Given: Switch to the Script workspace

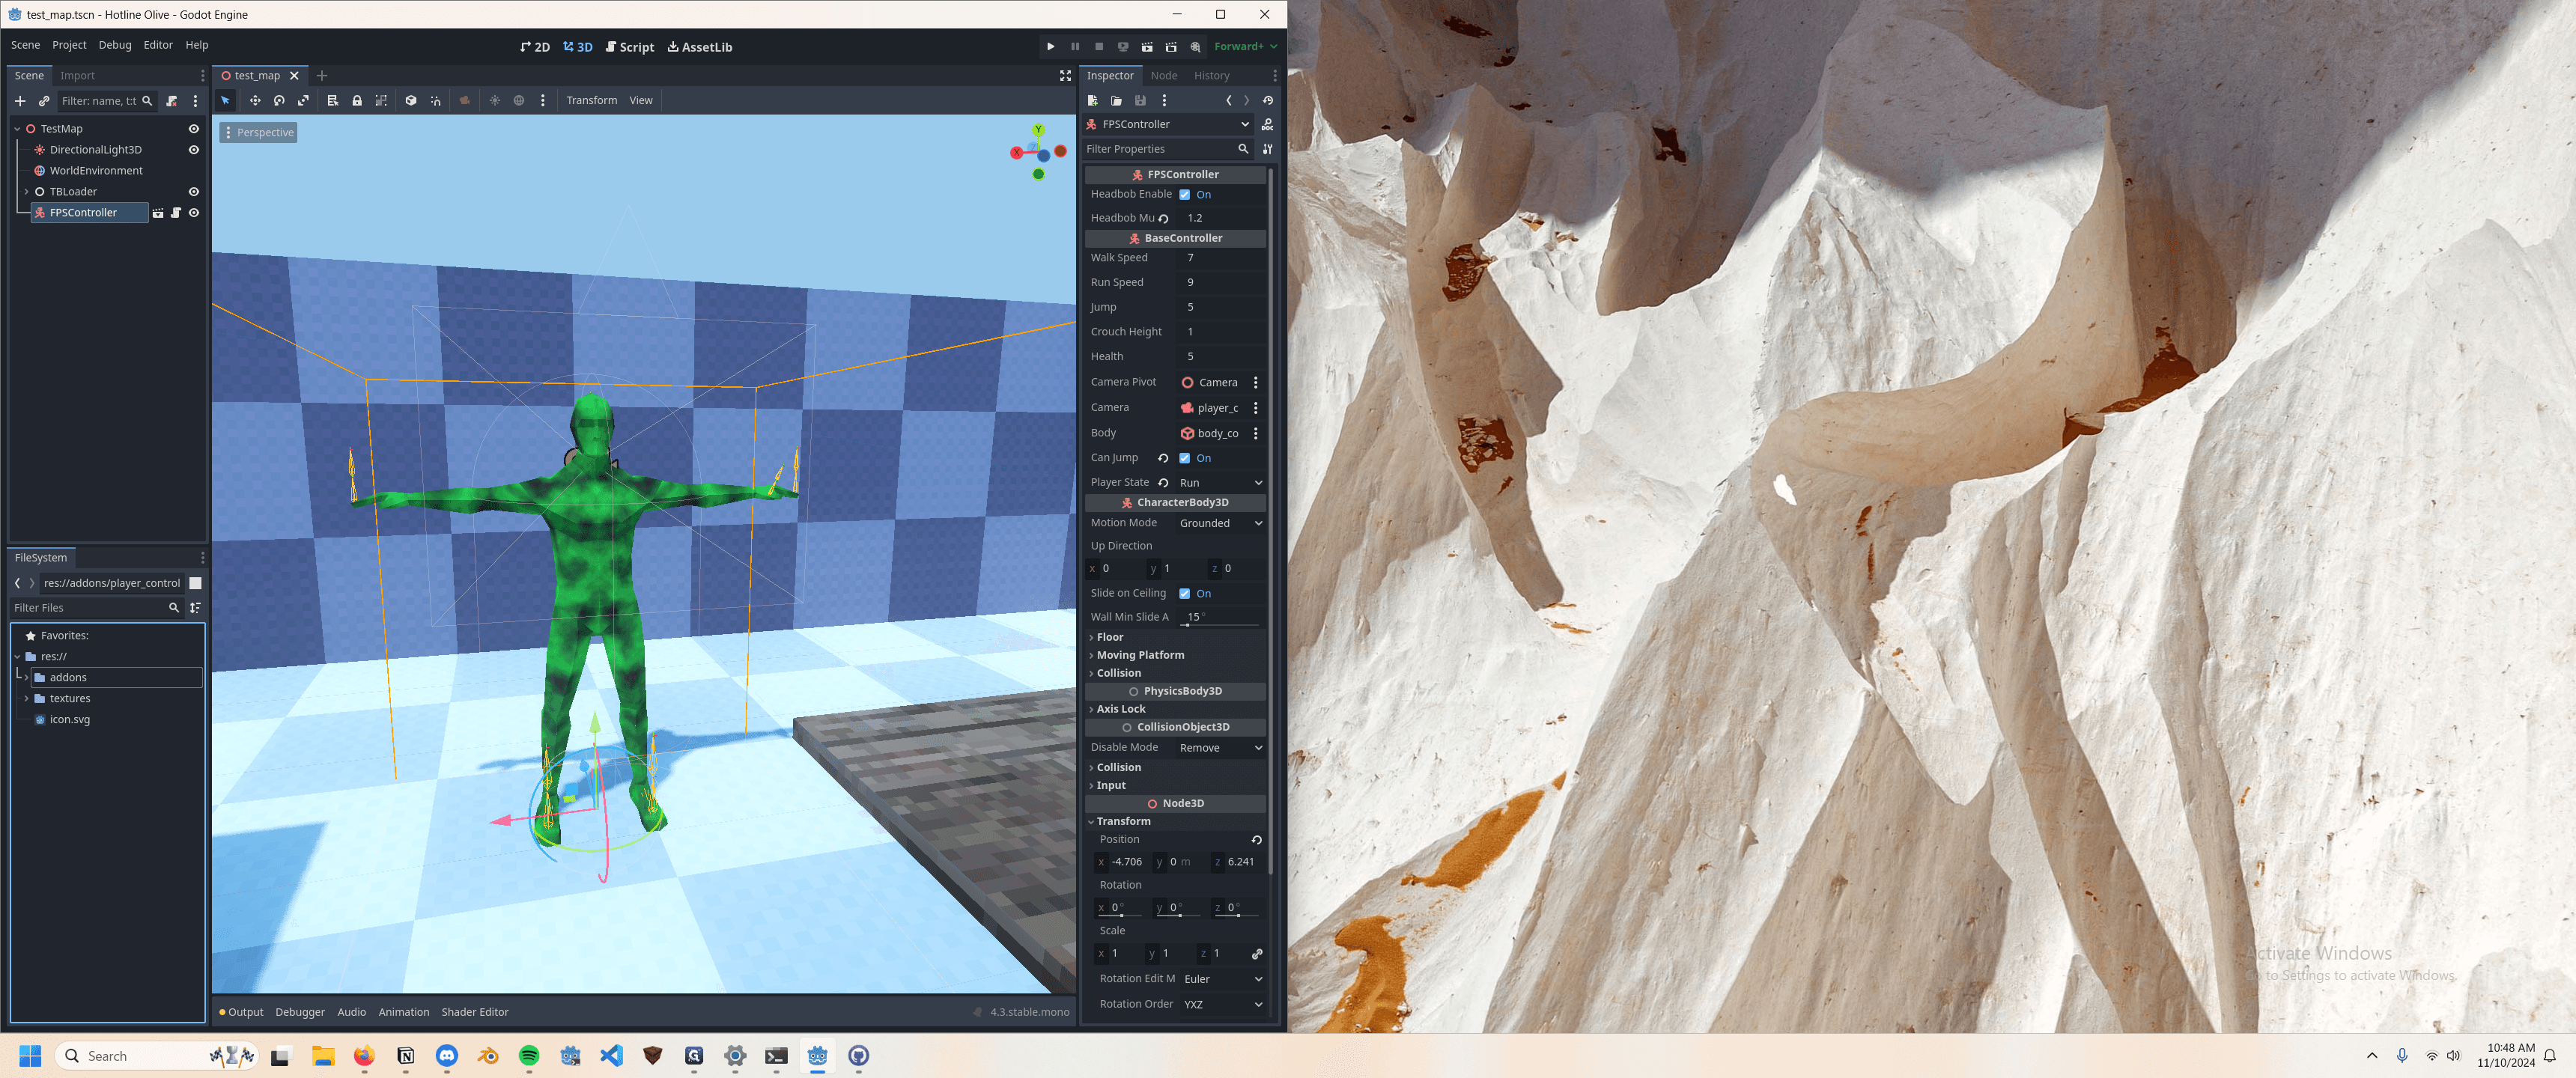Looking at the screenshot, I should (629, 47).
